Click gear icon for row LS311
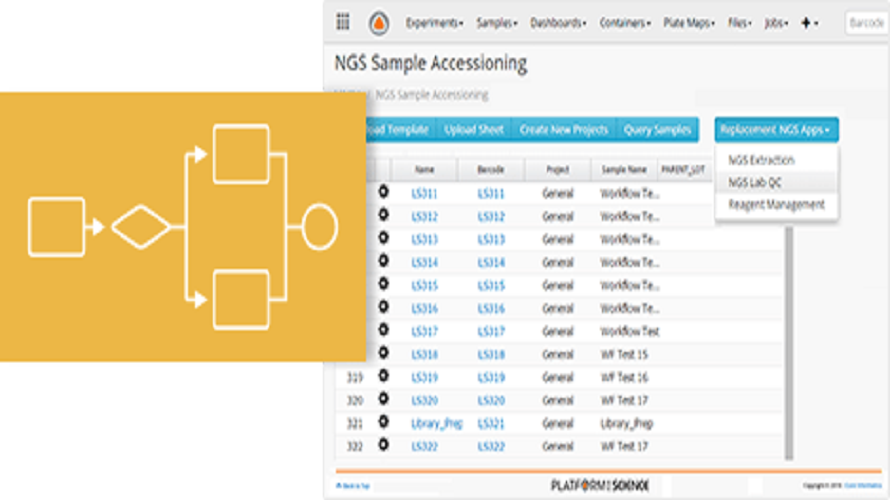The height and width of the screenshot is (500, 890). click(x=383, y=192)
